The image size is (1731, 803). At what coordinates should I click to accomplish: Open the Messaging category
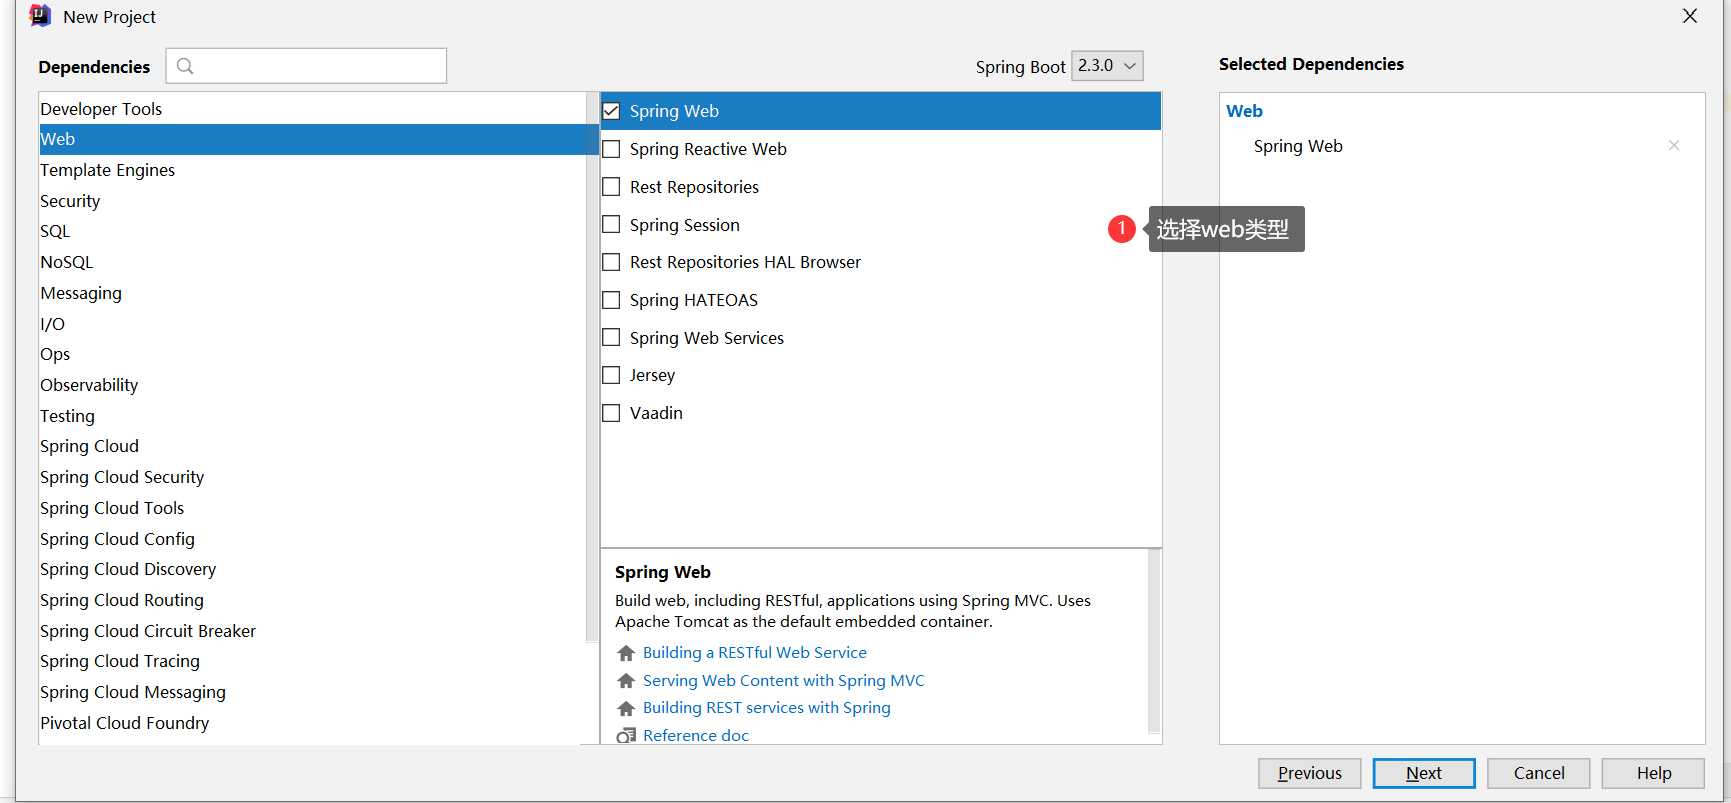pyautogui.click(x=312, y=293)
